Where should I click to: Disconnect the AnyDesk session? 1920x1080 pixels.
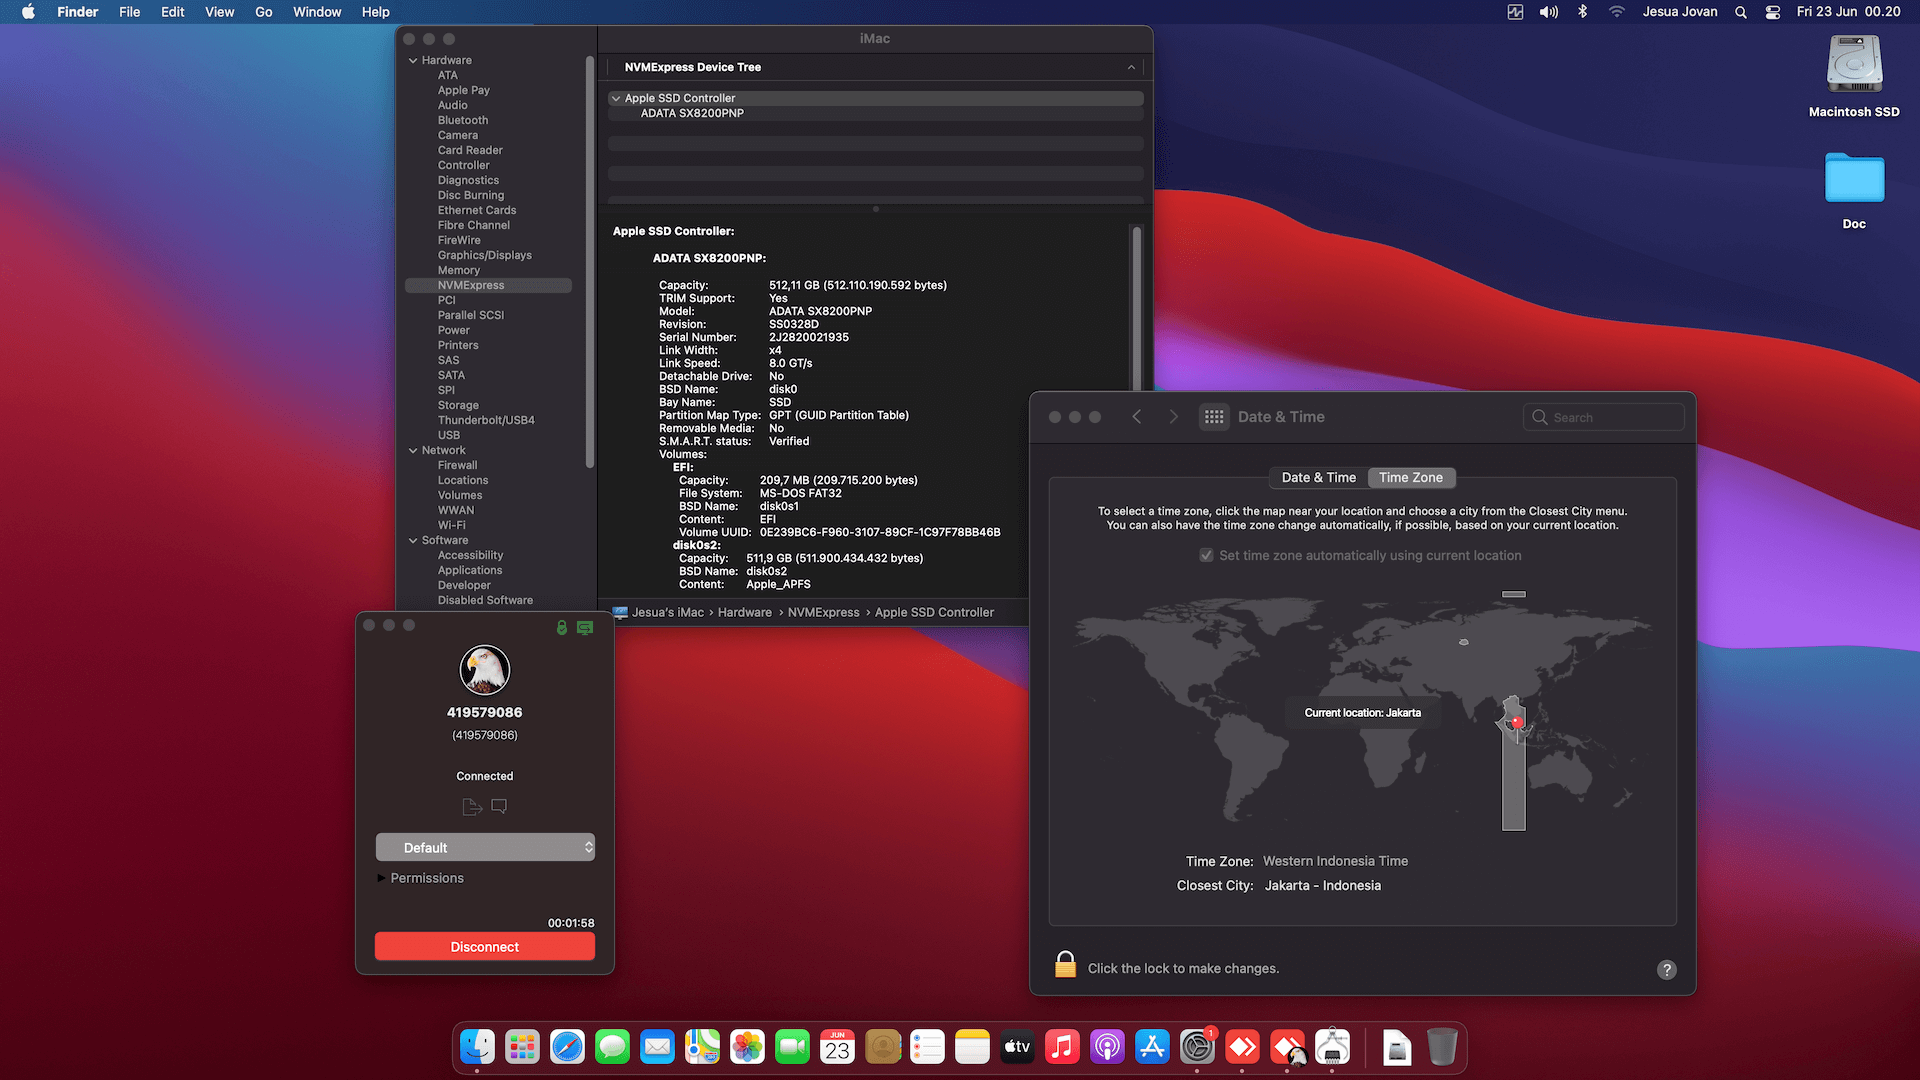point(485,947)
